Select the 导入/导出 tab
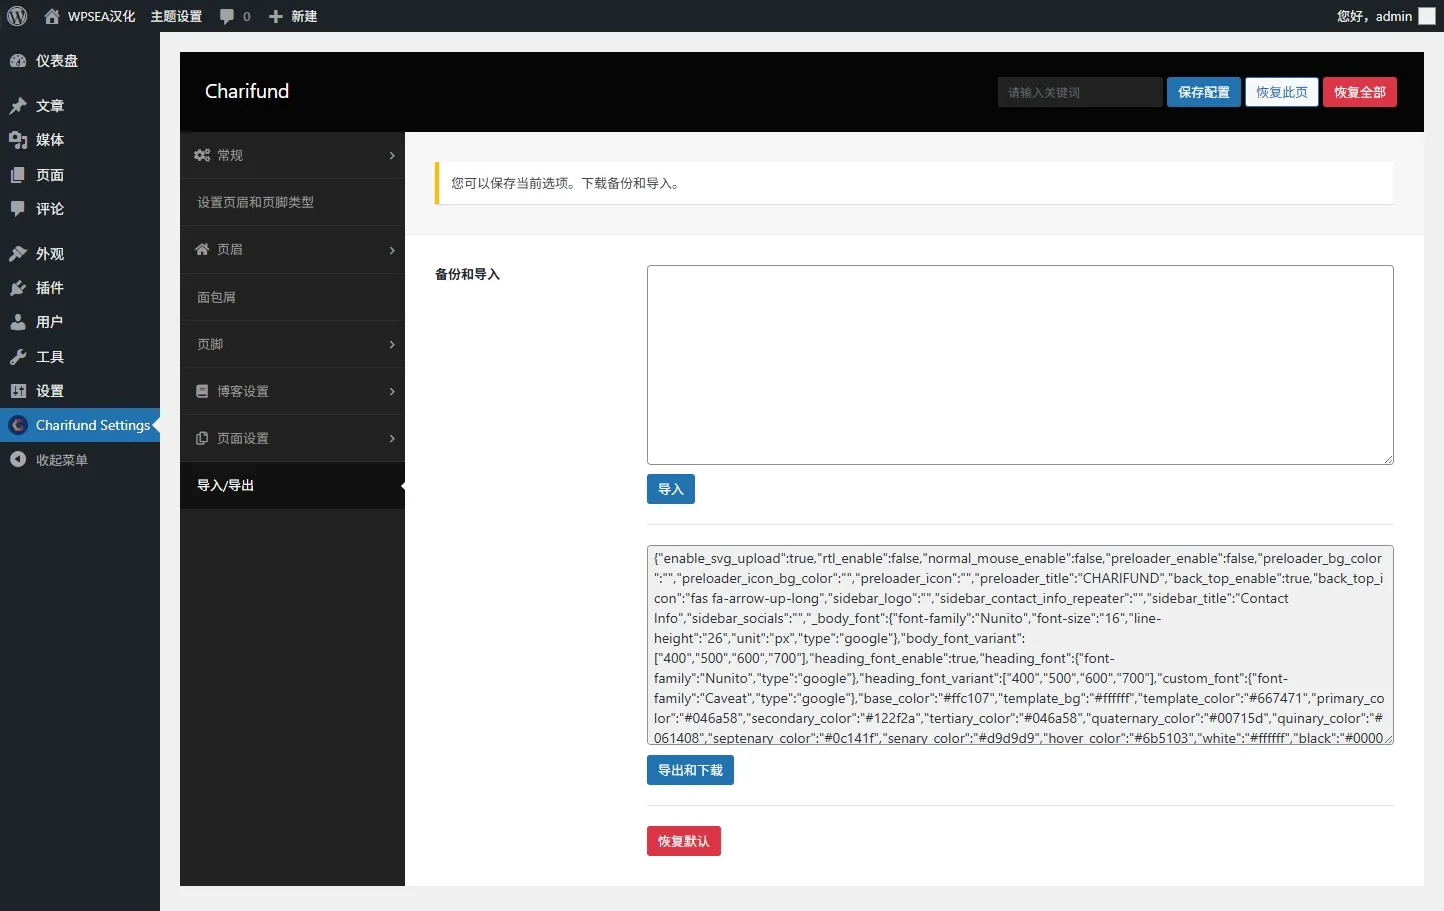This screenshot has height=911, width=1444. coord(226,485)
